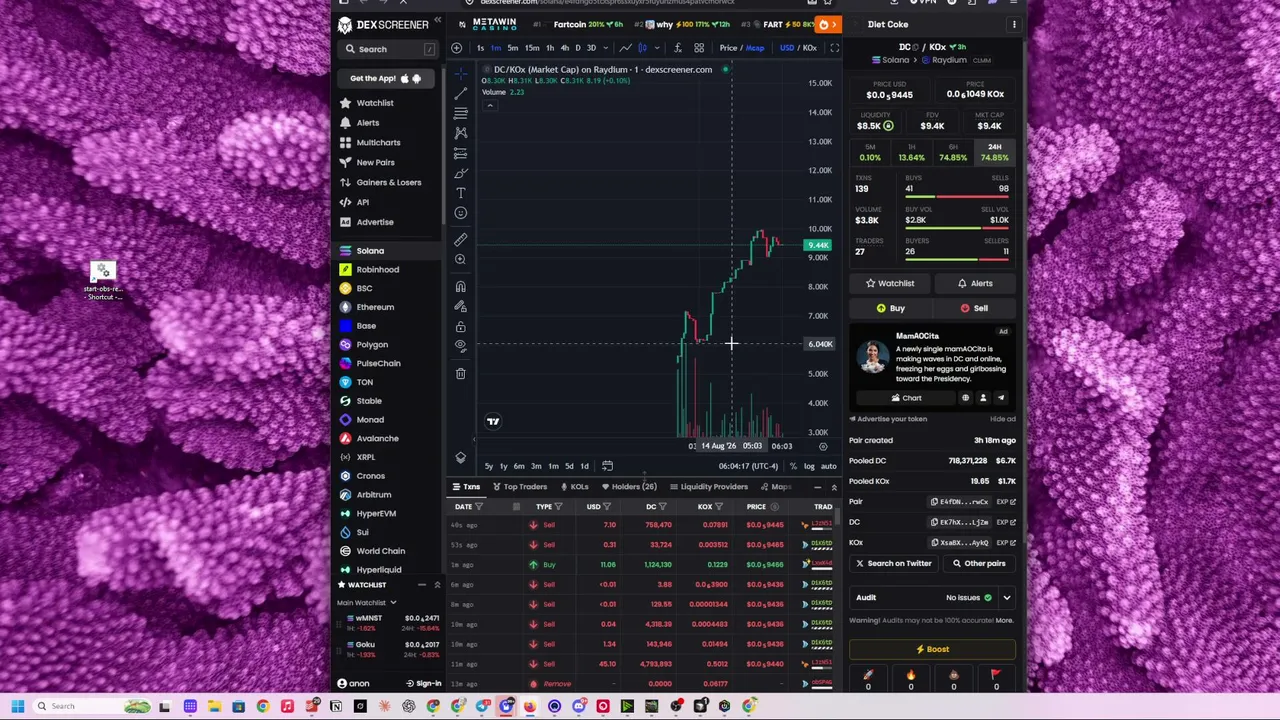The width and height of the screenshot is (1280, 720).
Task: Select the ruler measure tool
Action: (x=460, y=240)
